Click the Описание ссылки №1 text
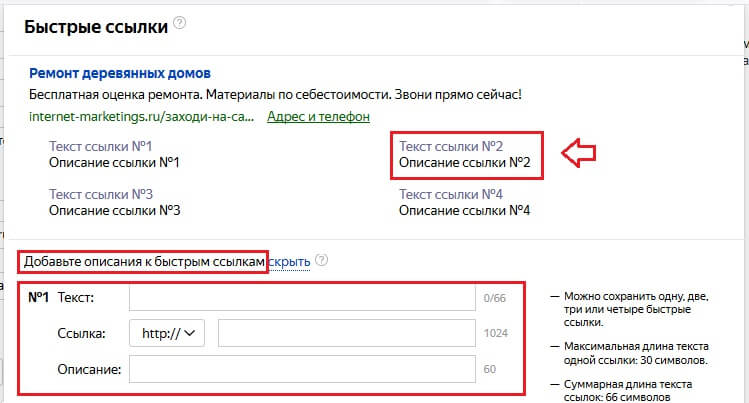 coord(113,161)
